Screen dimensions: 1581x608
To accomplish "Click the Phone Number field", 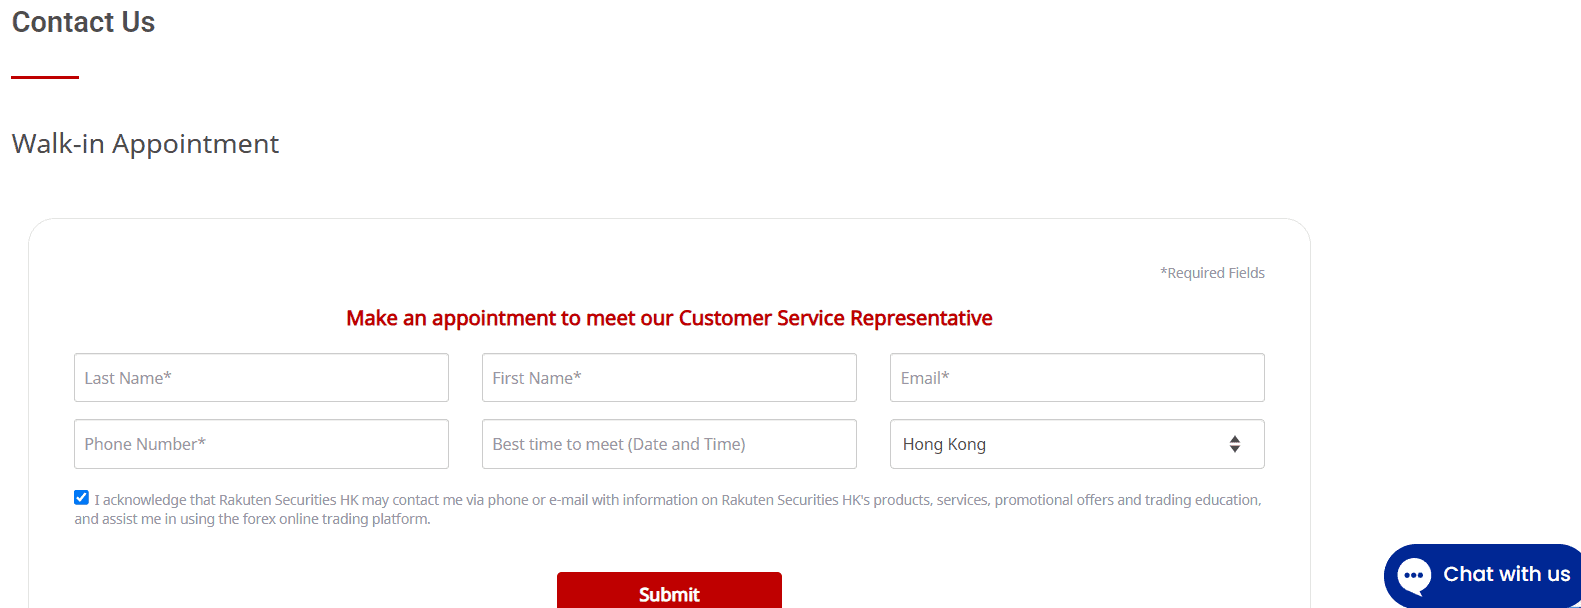I will [x=260, y=443].
